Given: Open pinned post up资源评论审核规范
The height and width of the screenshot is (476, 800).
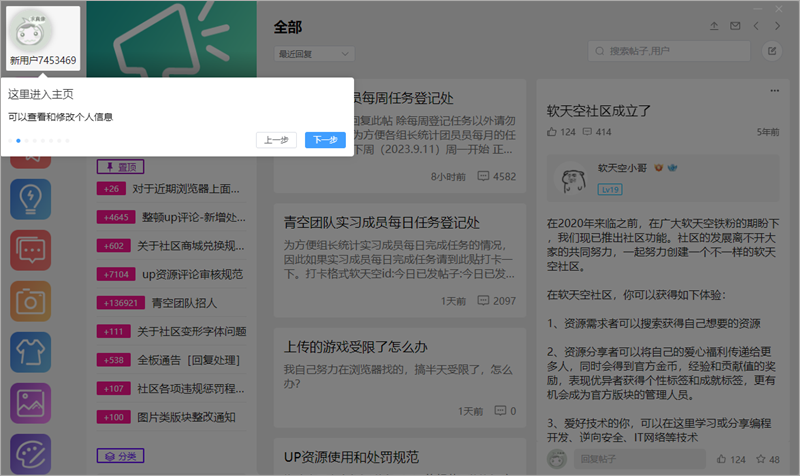Looking at the screenshot, I should click(x=192, y=274).
